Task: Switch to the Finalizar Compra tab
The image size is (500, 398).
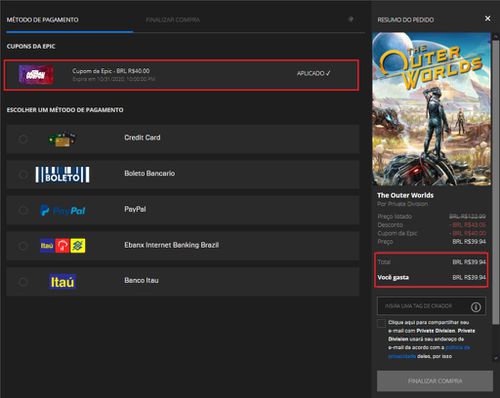Action: tap(173, 20)
